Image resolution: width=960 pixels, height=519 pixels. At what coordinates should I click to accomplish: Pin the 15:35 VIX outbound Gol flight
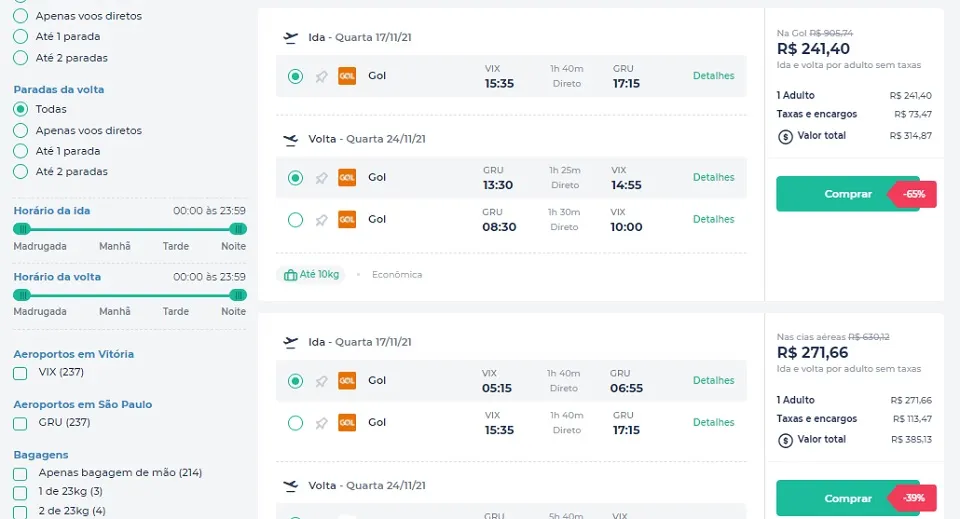[321, 77]
